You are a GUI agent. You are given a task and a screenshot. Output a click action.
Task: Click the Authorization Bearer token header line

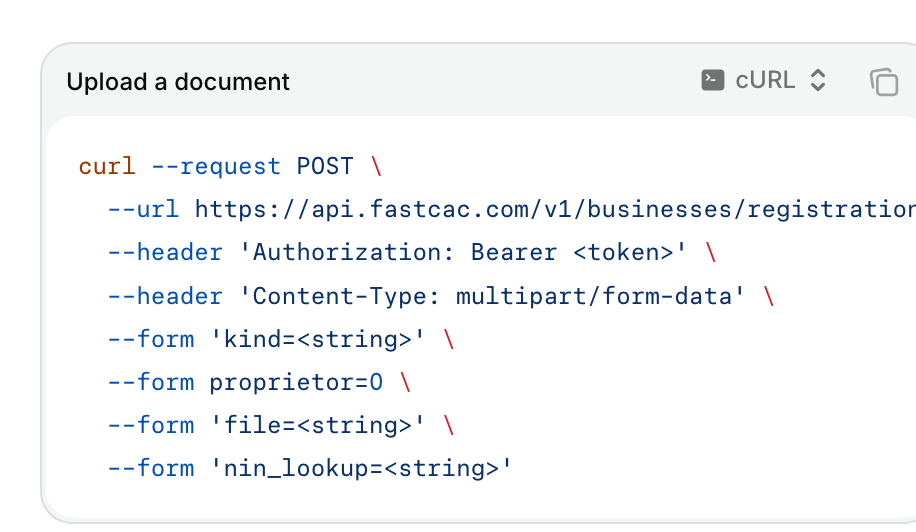pos(412,252)
